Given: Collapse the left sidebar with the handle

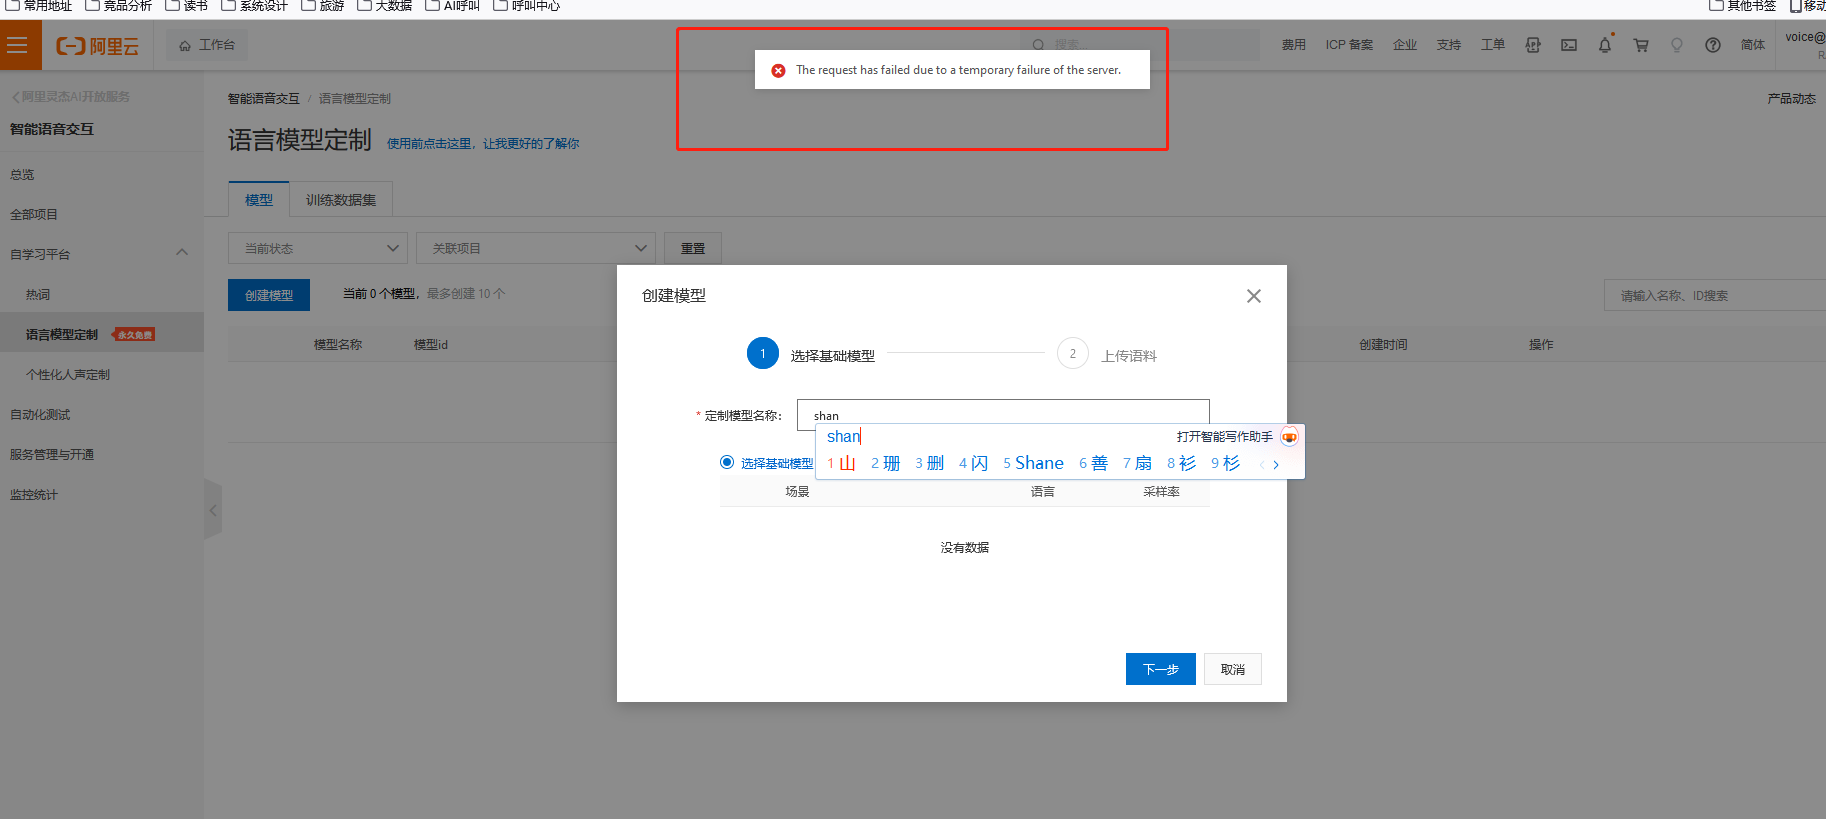Looking at the screenshot, I should pyautogui.click(x=213, y=510).
